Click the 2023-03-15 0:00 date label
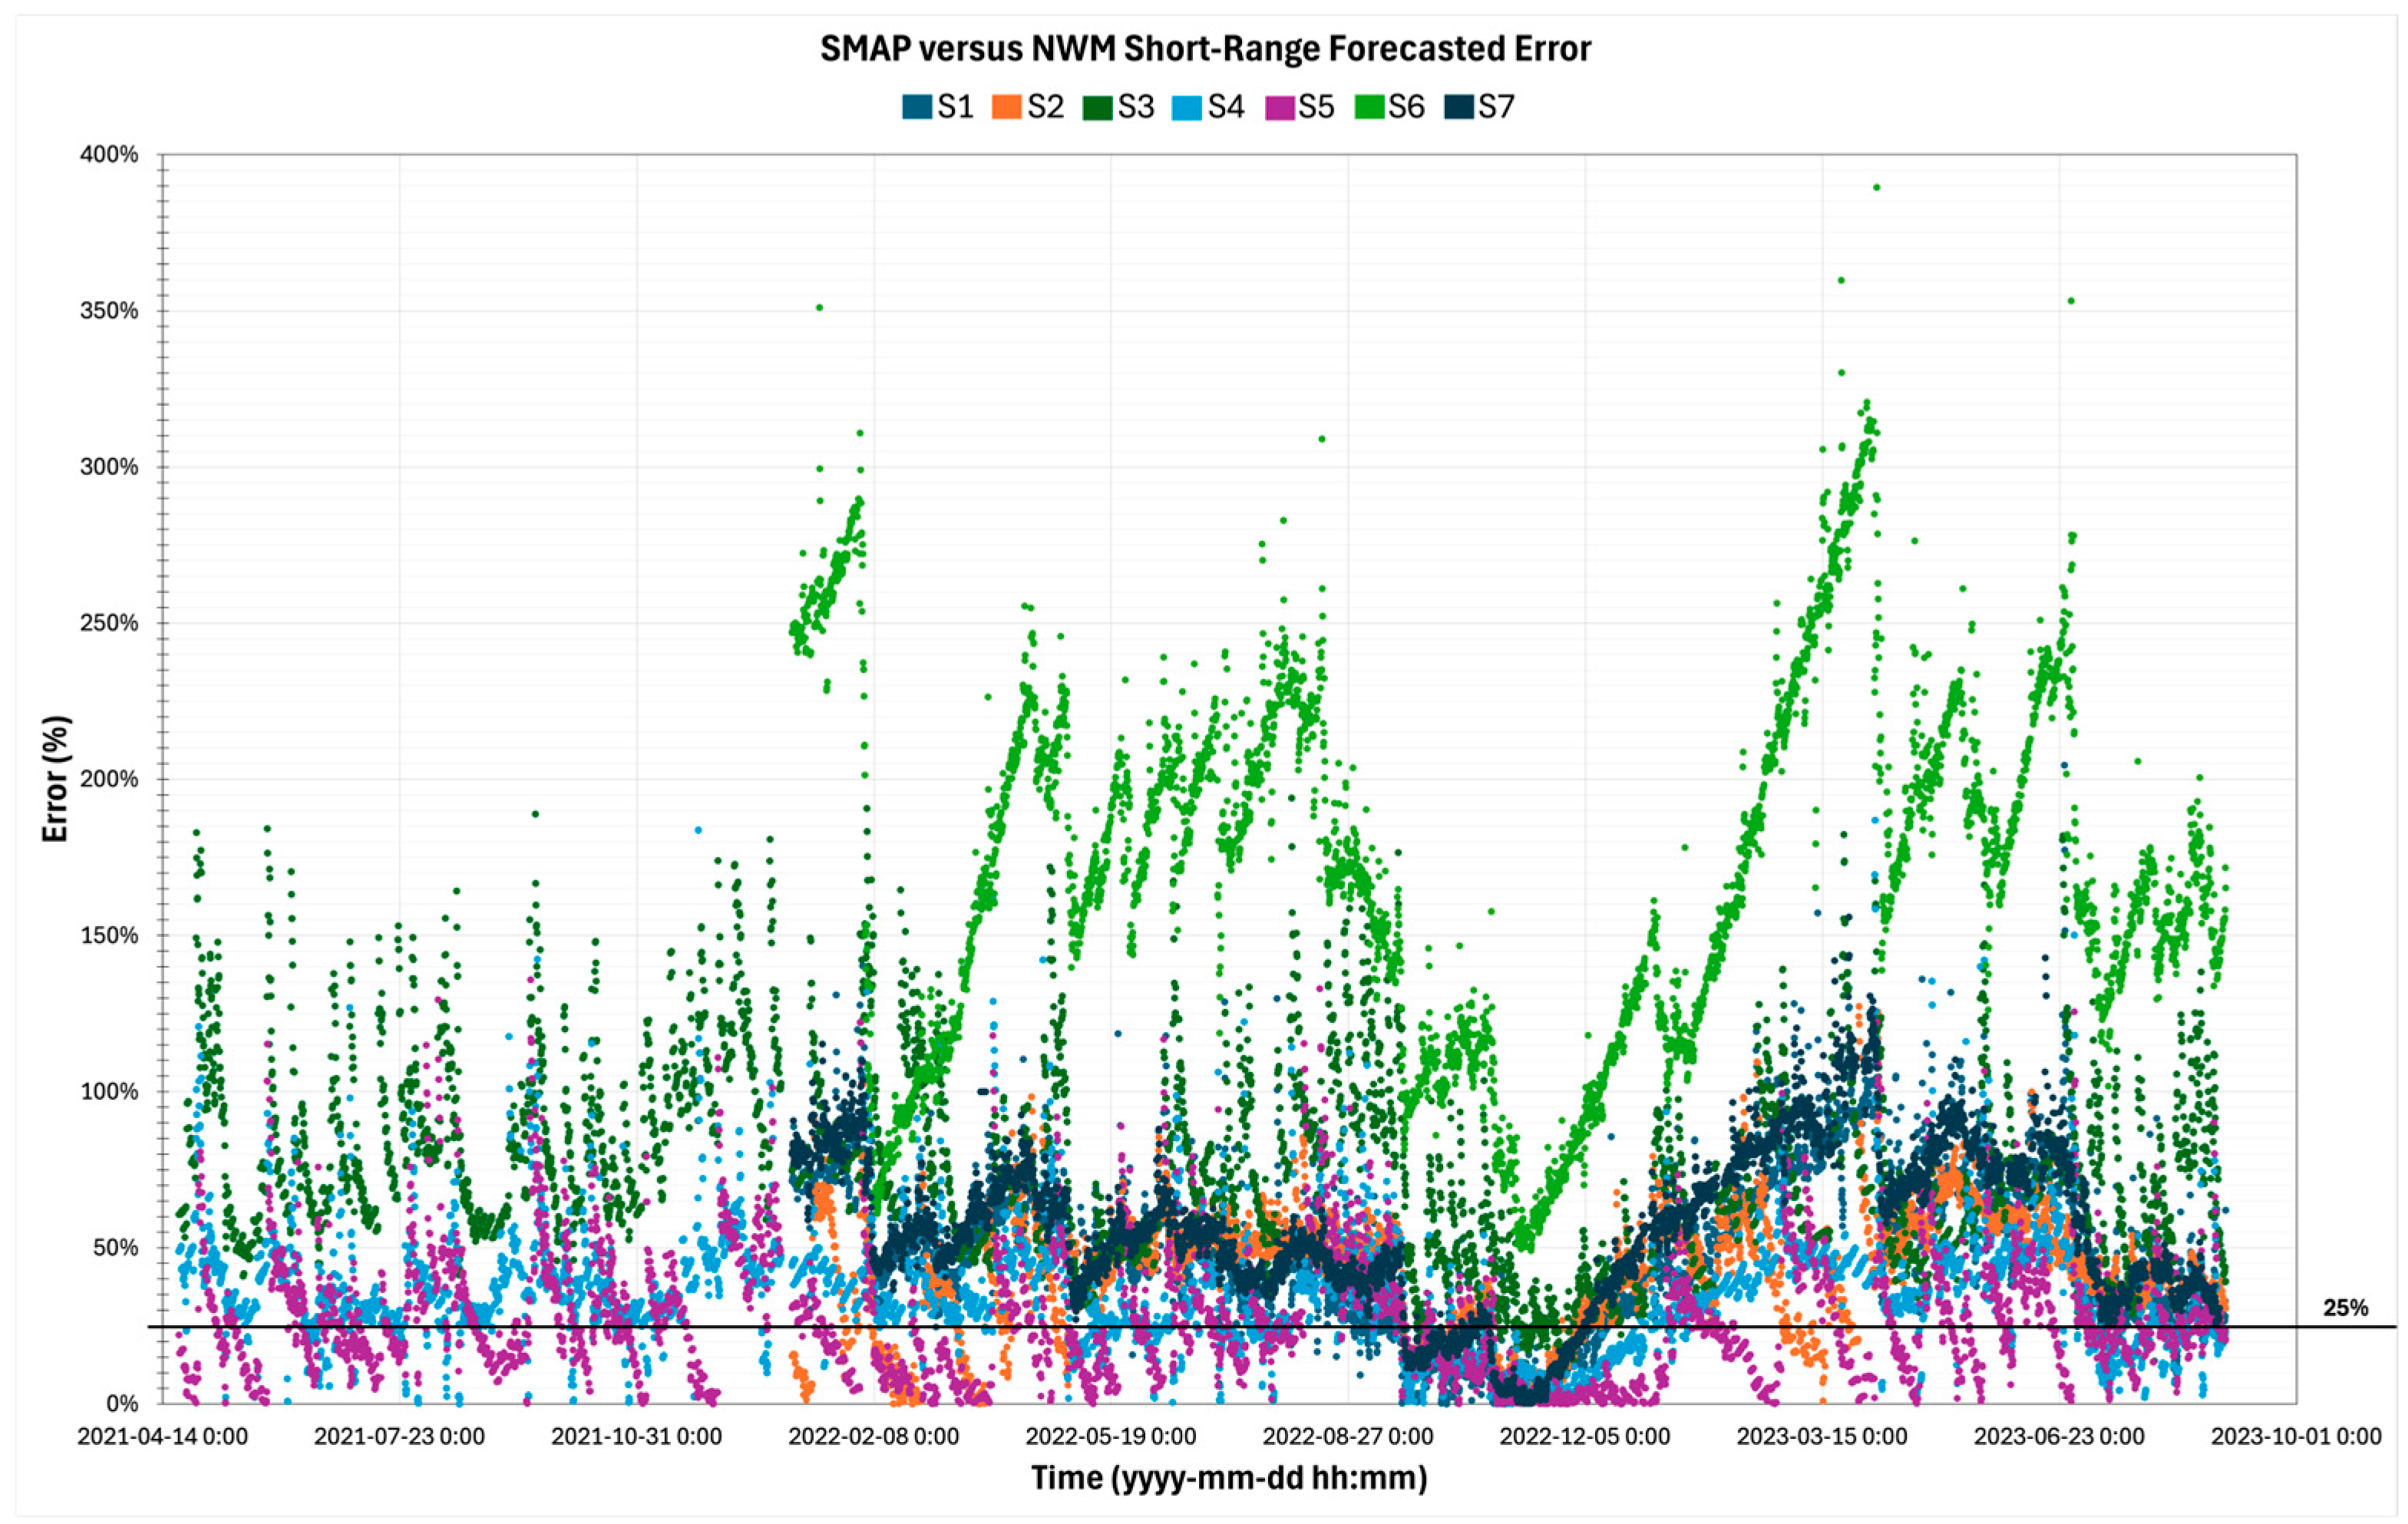This screenshot has width=2408, height=1524. coord(1822,1437)
